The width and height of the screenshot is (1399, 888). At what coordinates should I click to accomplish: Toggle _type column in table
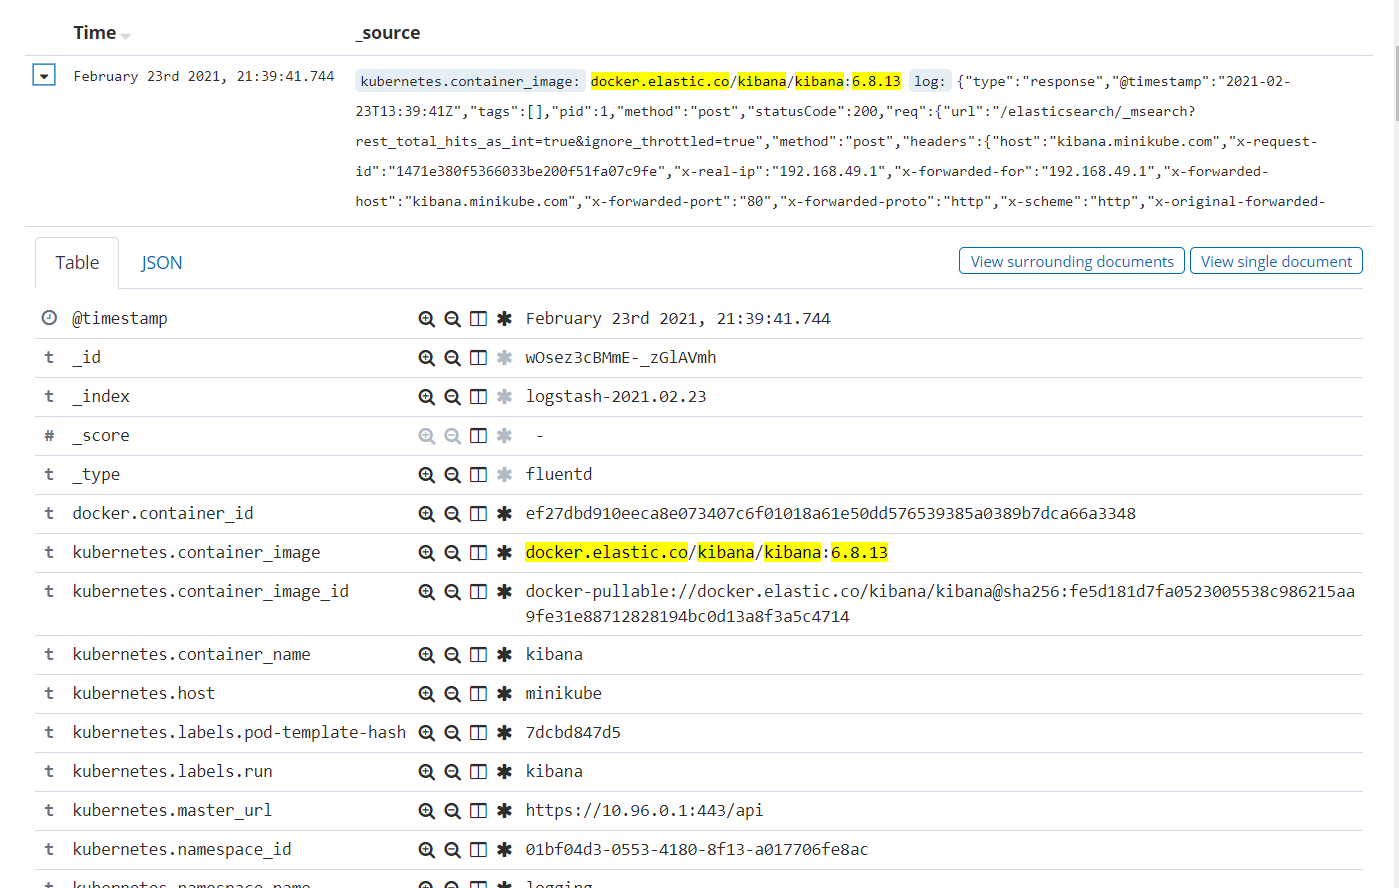click(x=479, y=475)
